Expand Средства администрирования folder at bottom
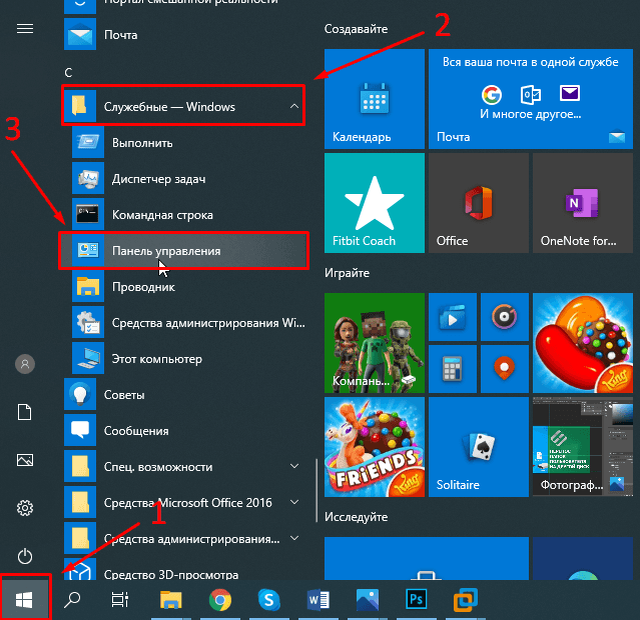This screenshot has height=620, width=640. (184, 538)
